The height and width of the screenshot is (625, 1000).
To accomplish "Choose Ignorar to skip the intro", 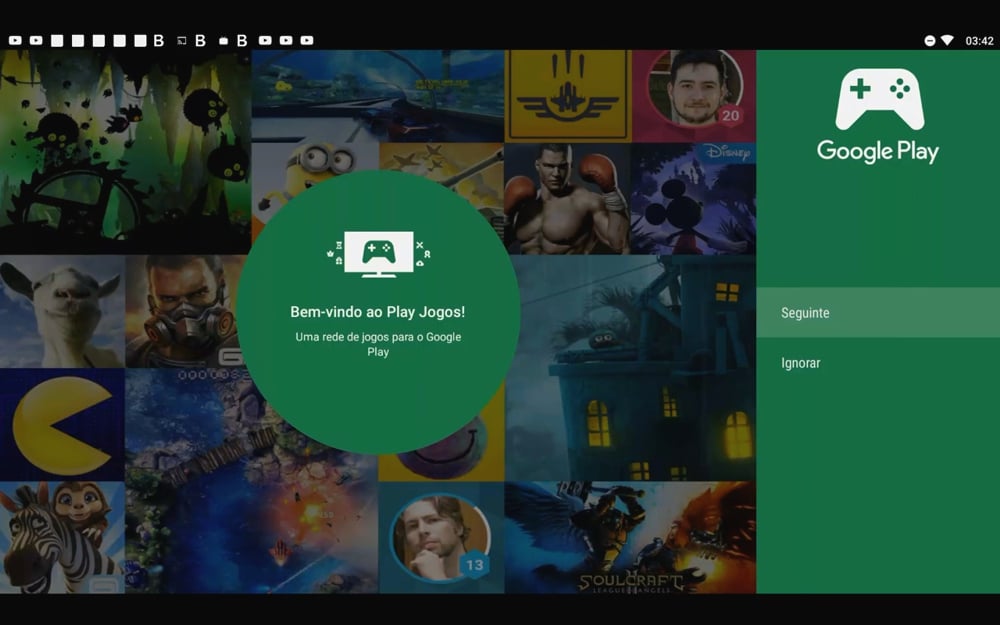I will pos(878,363).
